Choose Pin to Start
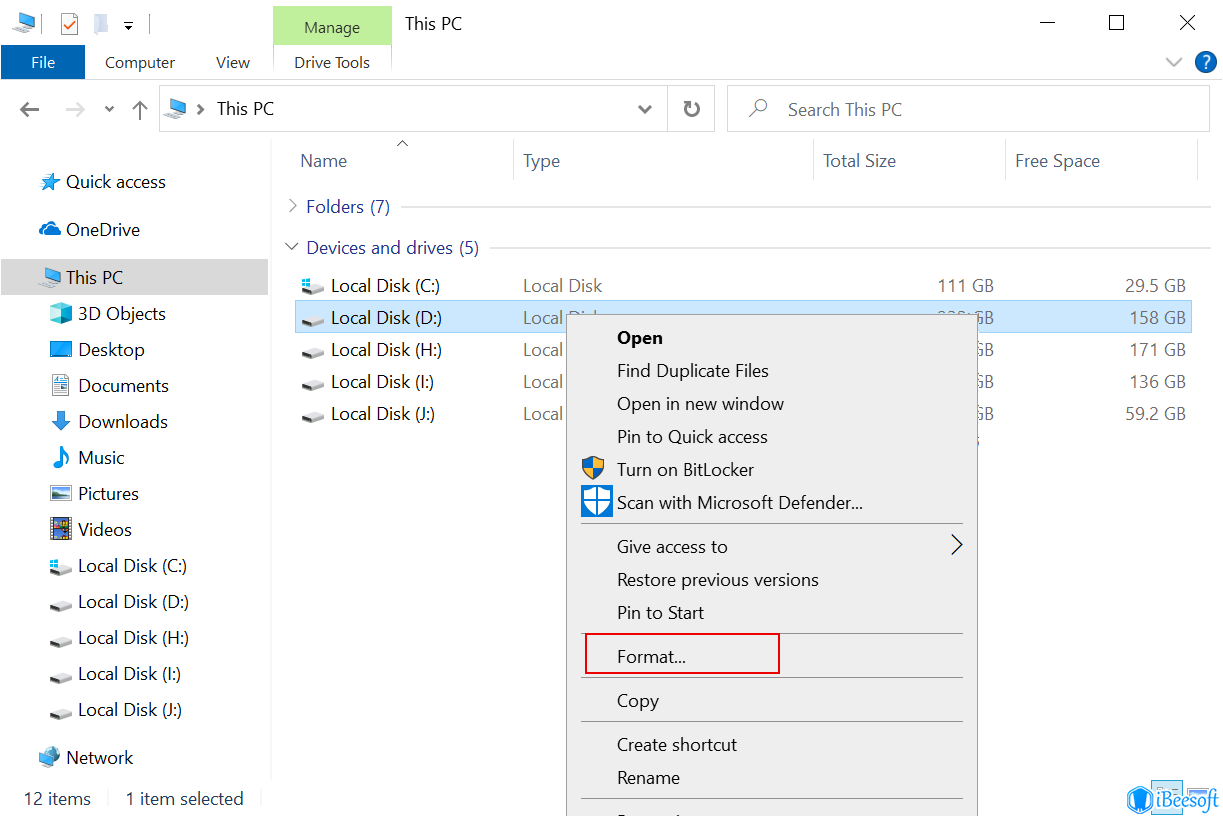 660,613
